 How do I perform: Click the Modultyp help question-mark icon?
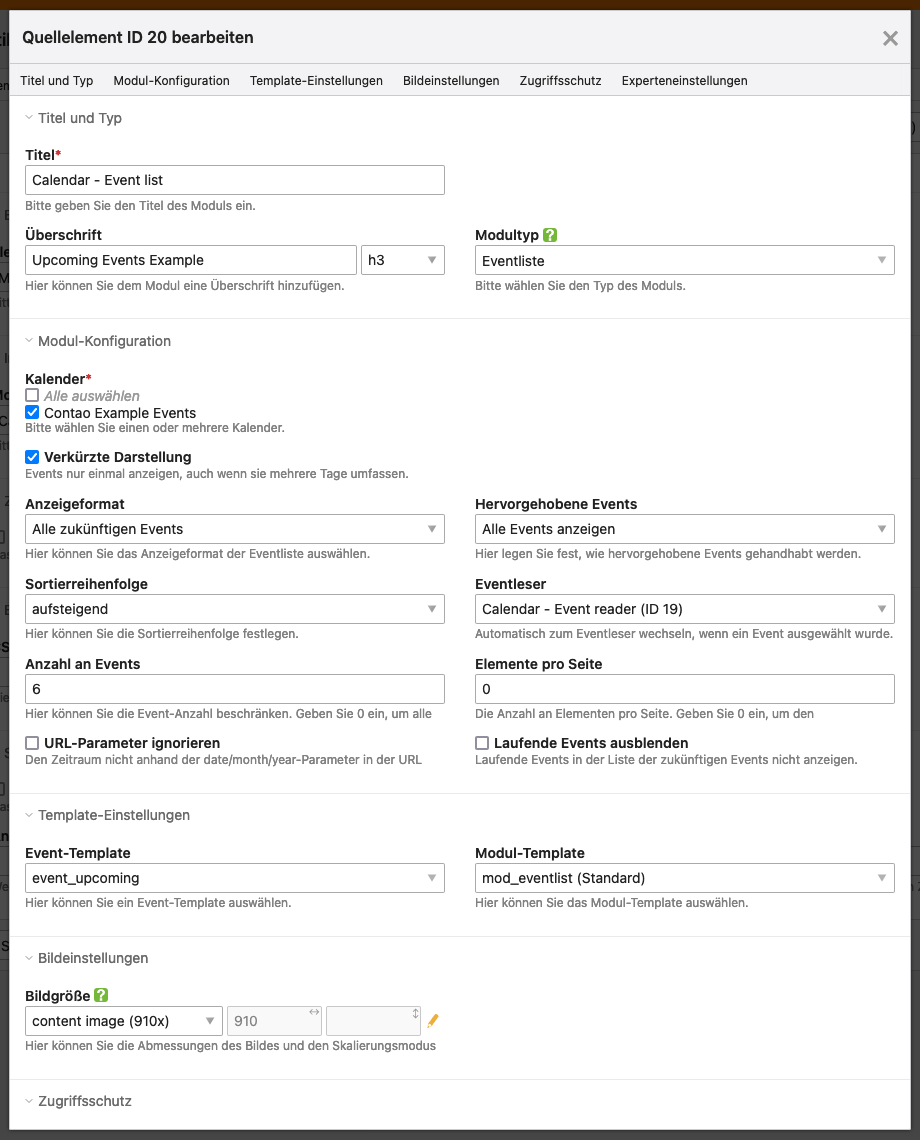click(x=550, y=235)
